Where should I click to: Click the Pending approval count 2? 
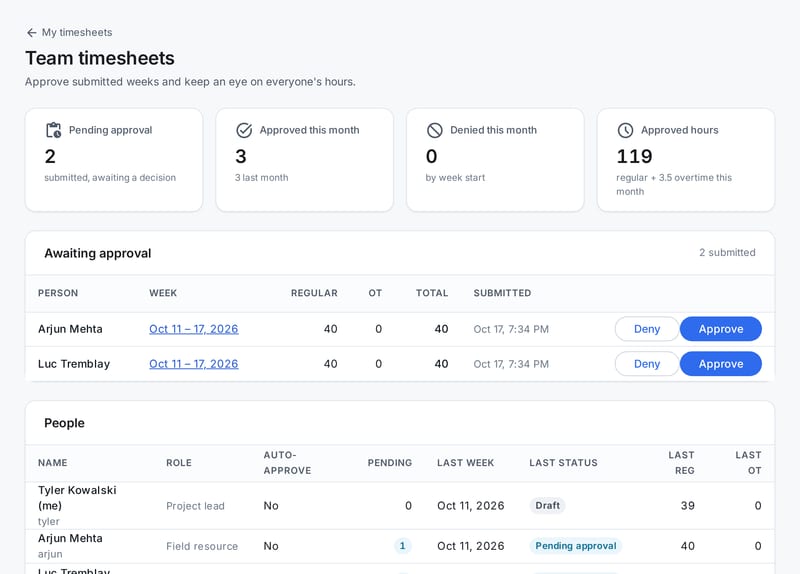[x=50, y=156]
